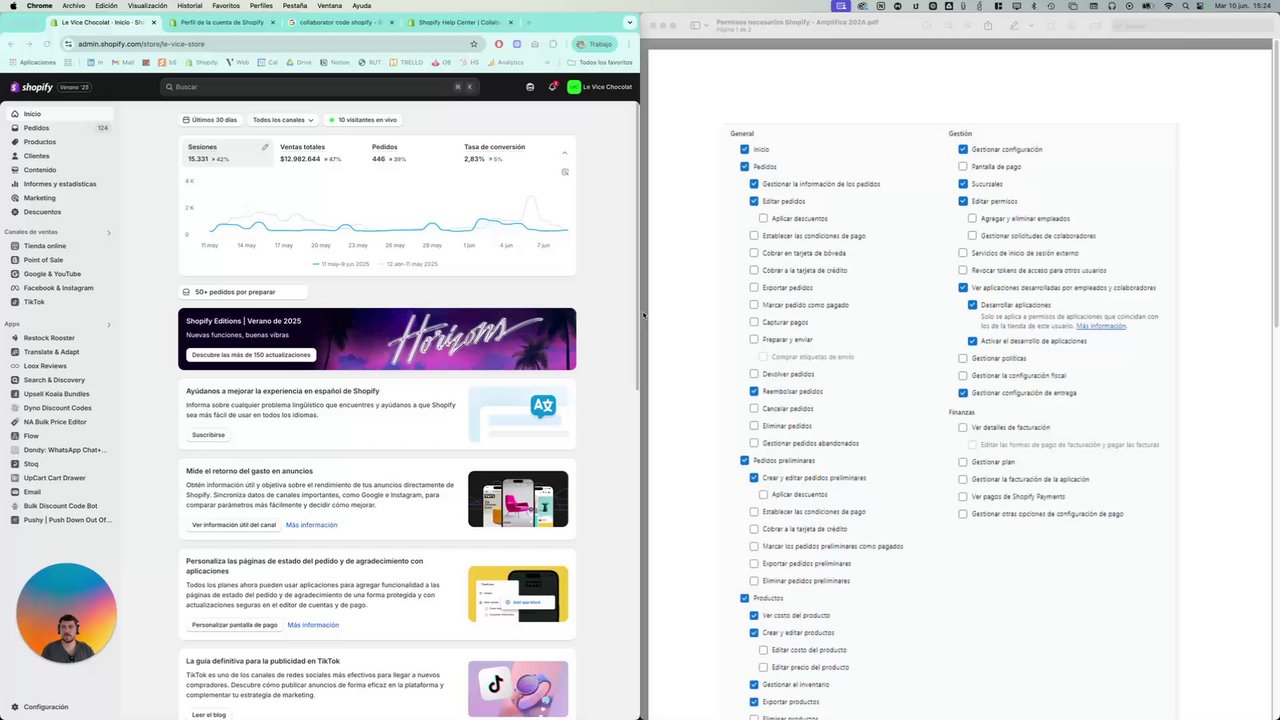Switch to the collaborator code shopify tab

coord(340,22)
